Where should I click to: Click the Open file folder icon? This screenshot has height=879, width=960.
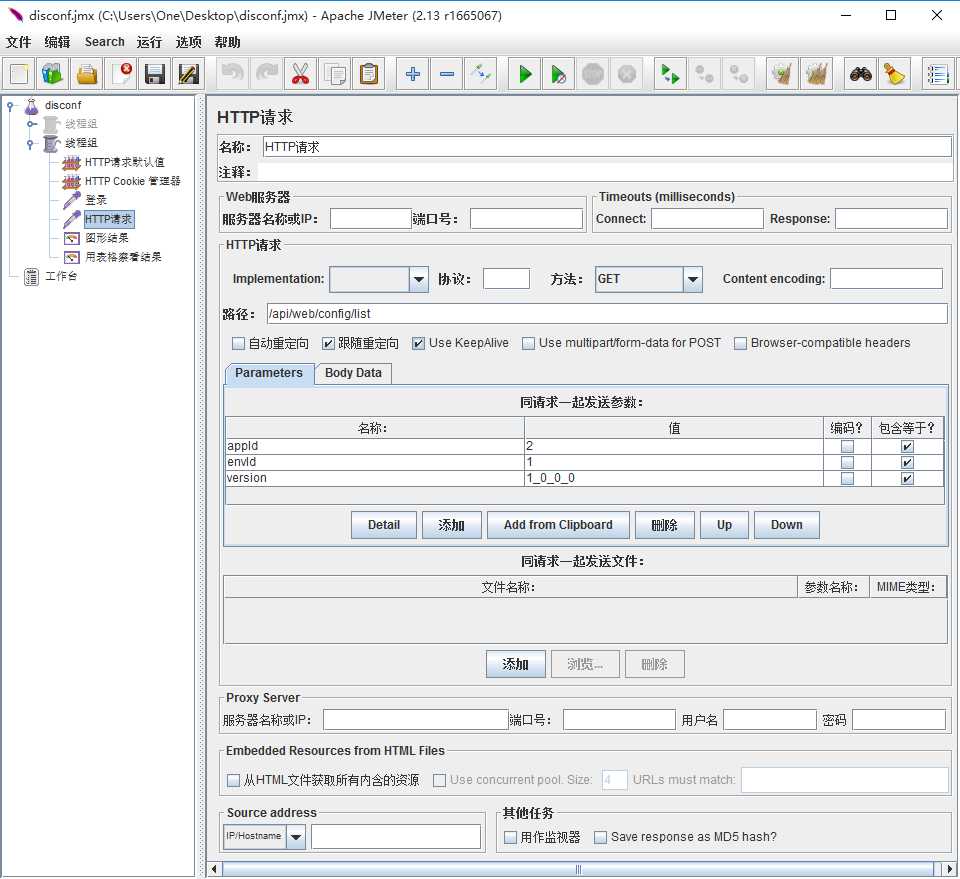pyautogui.click(x=87, y=74)
